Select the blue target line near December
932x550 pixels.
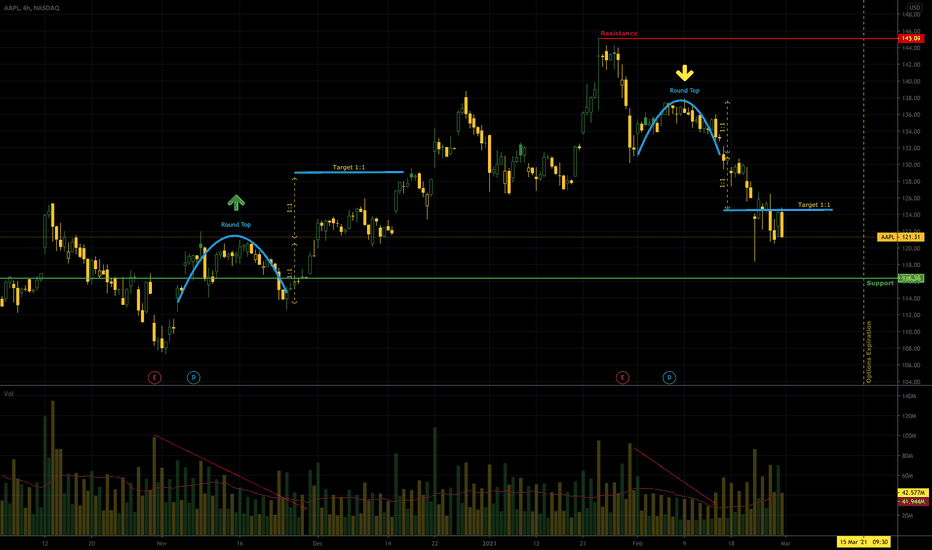pyautogui.click(x=349, y=172)
